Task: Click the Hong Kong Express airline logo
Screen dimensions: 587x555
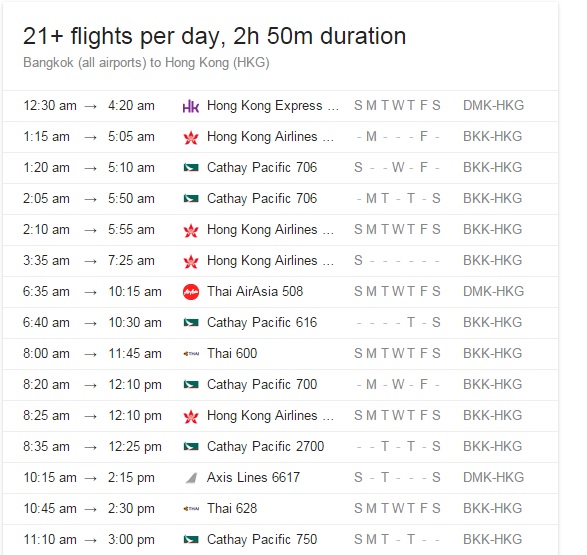Action: [x=191, y=106]
